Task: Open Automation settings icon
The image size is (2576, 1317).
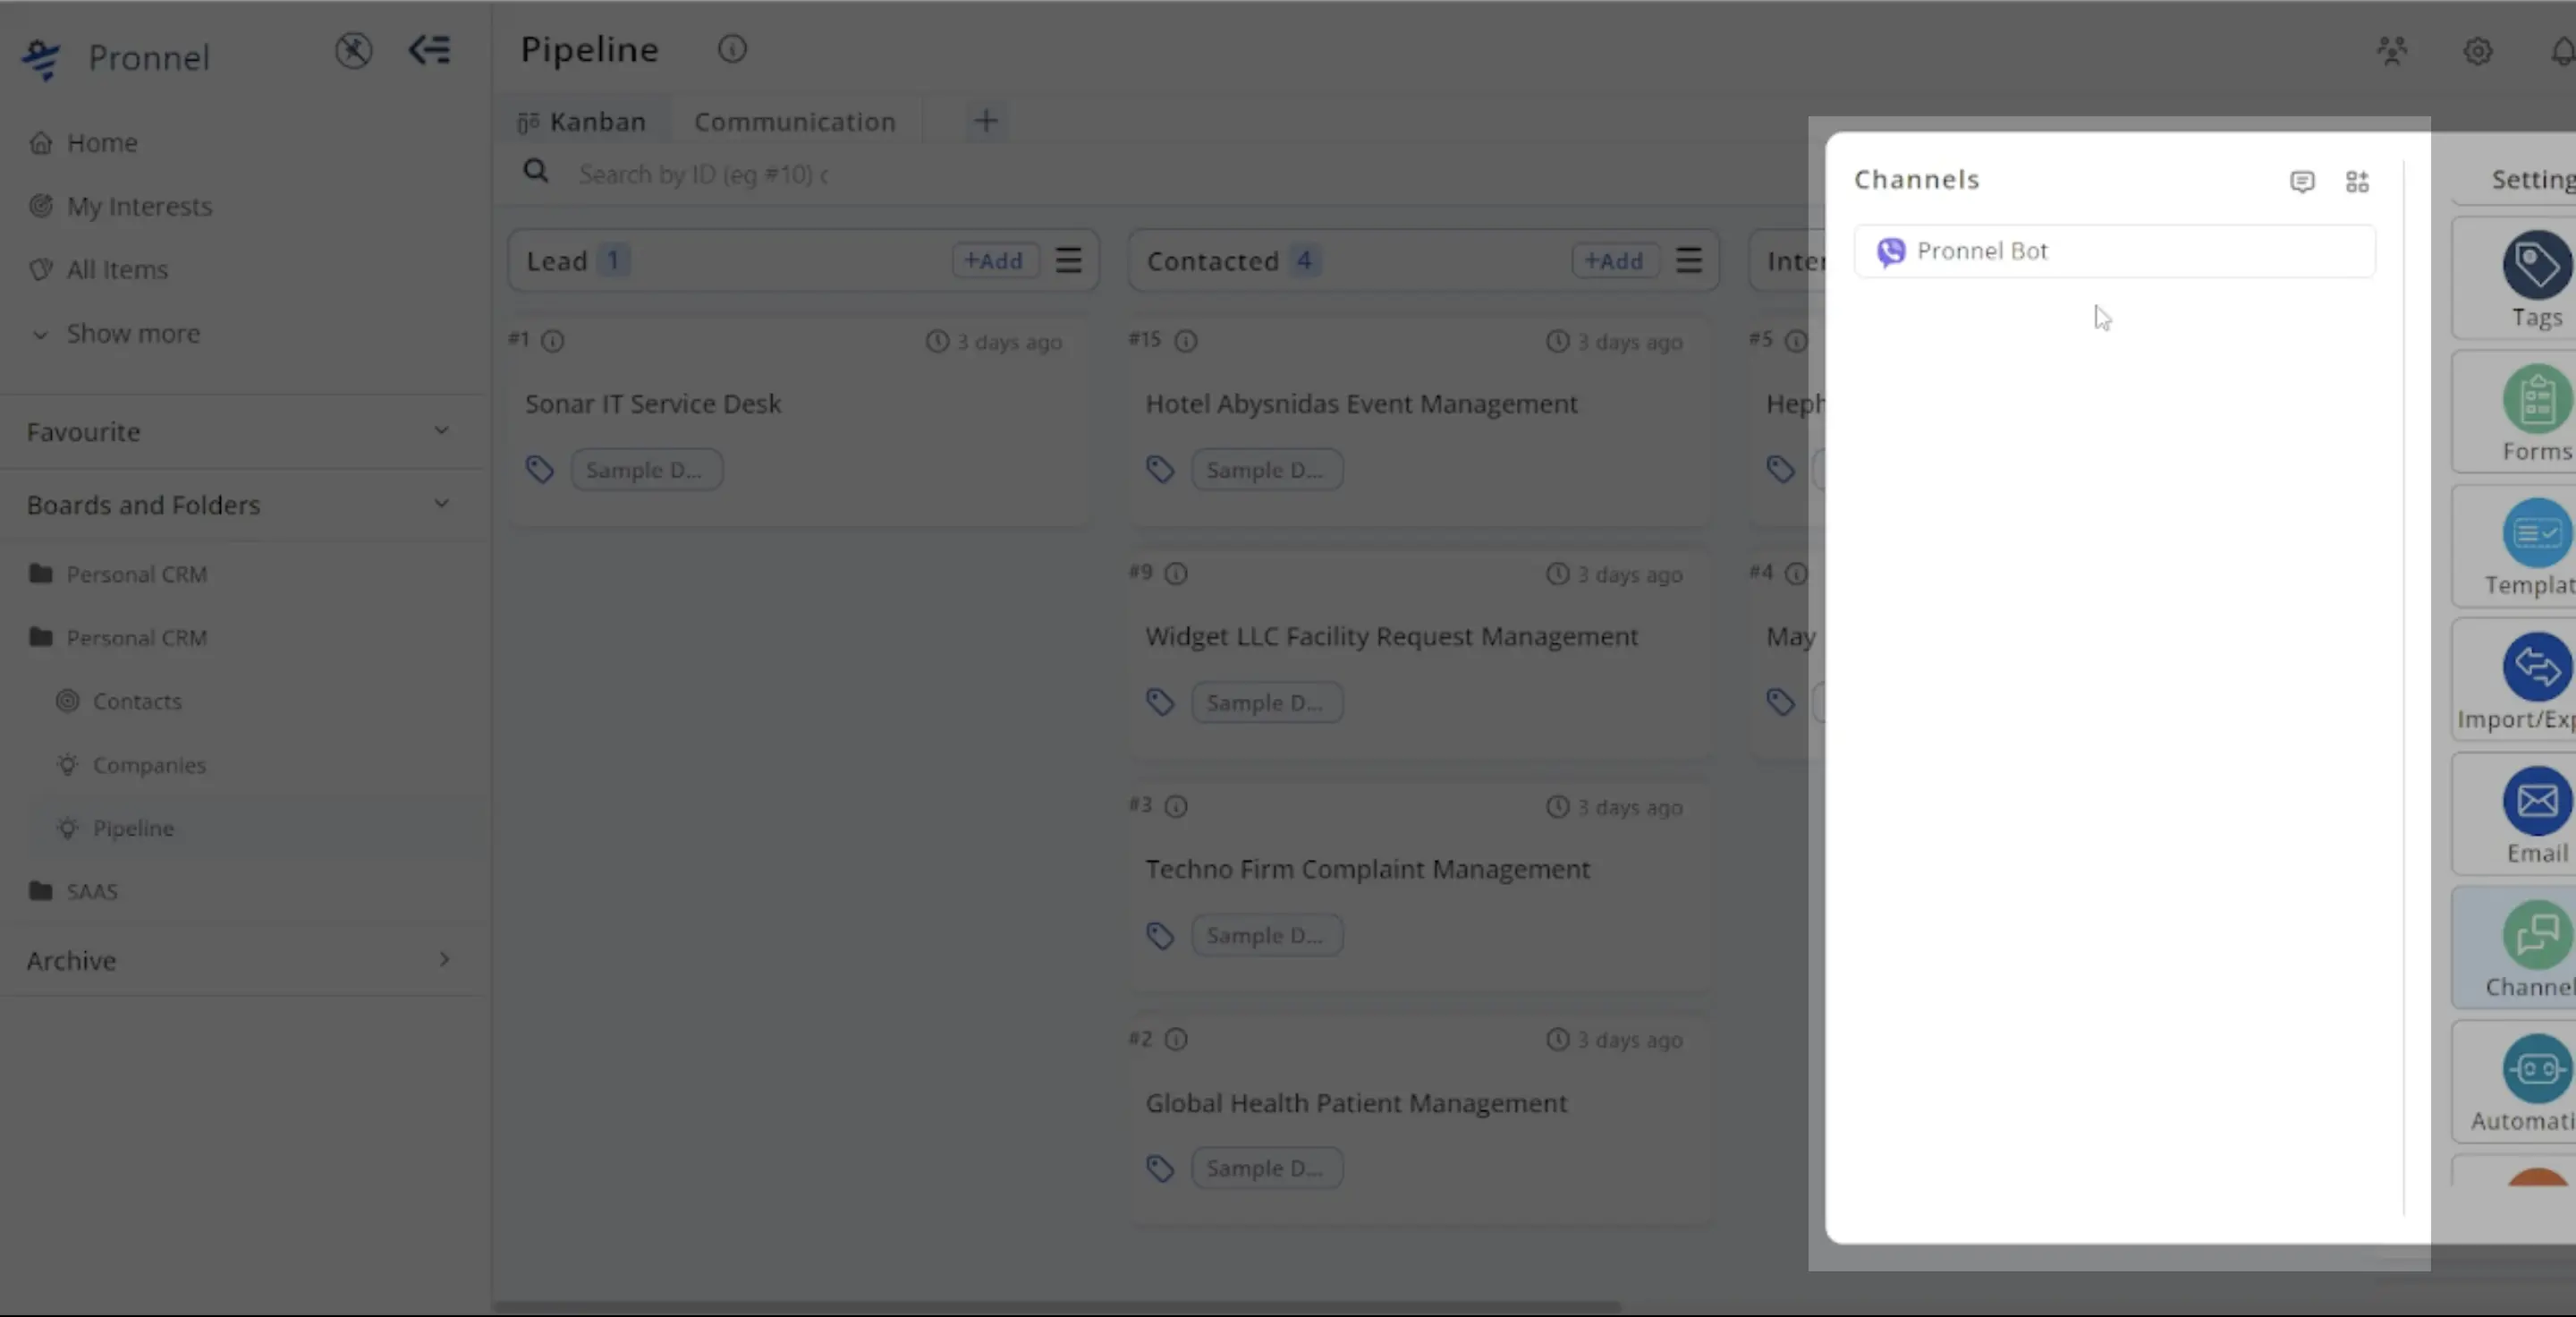Action: pyautogui.click(x=2537, y=1069)
